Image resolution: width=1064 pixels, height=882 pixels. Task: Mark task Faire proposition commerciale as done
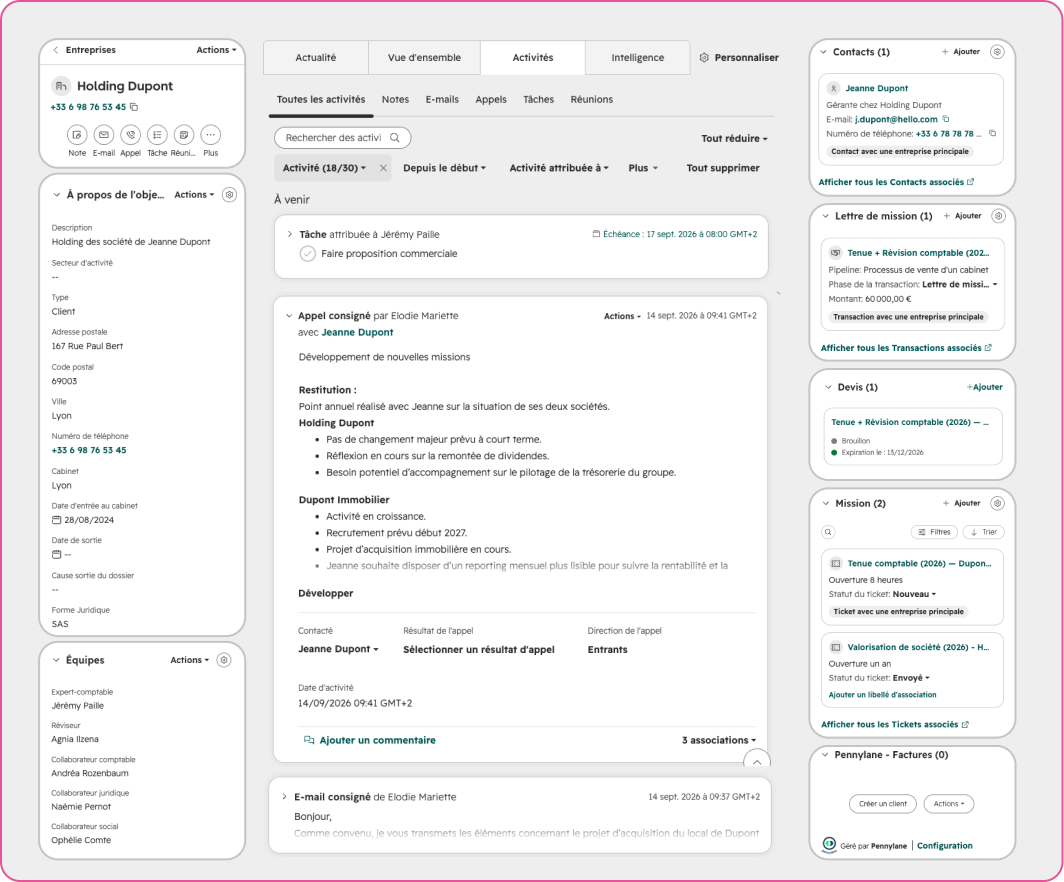[x=307, y=254]
